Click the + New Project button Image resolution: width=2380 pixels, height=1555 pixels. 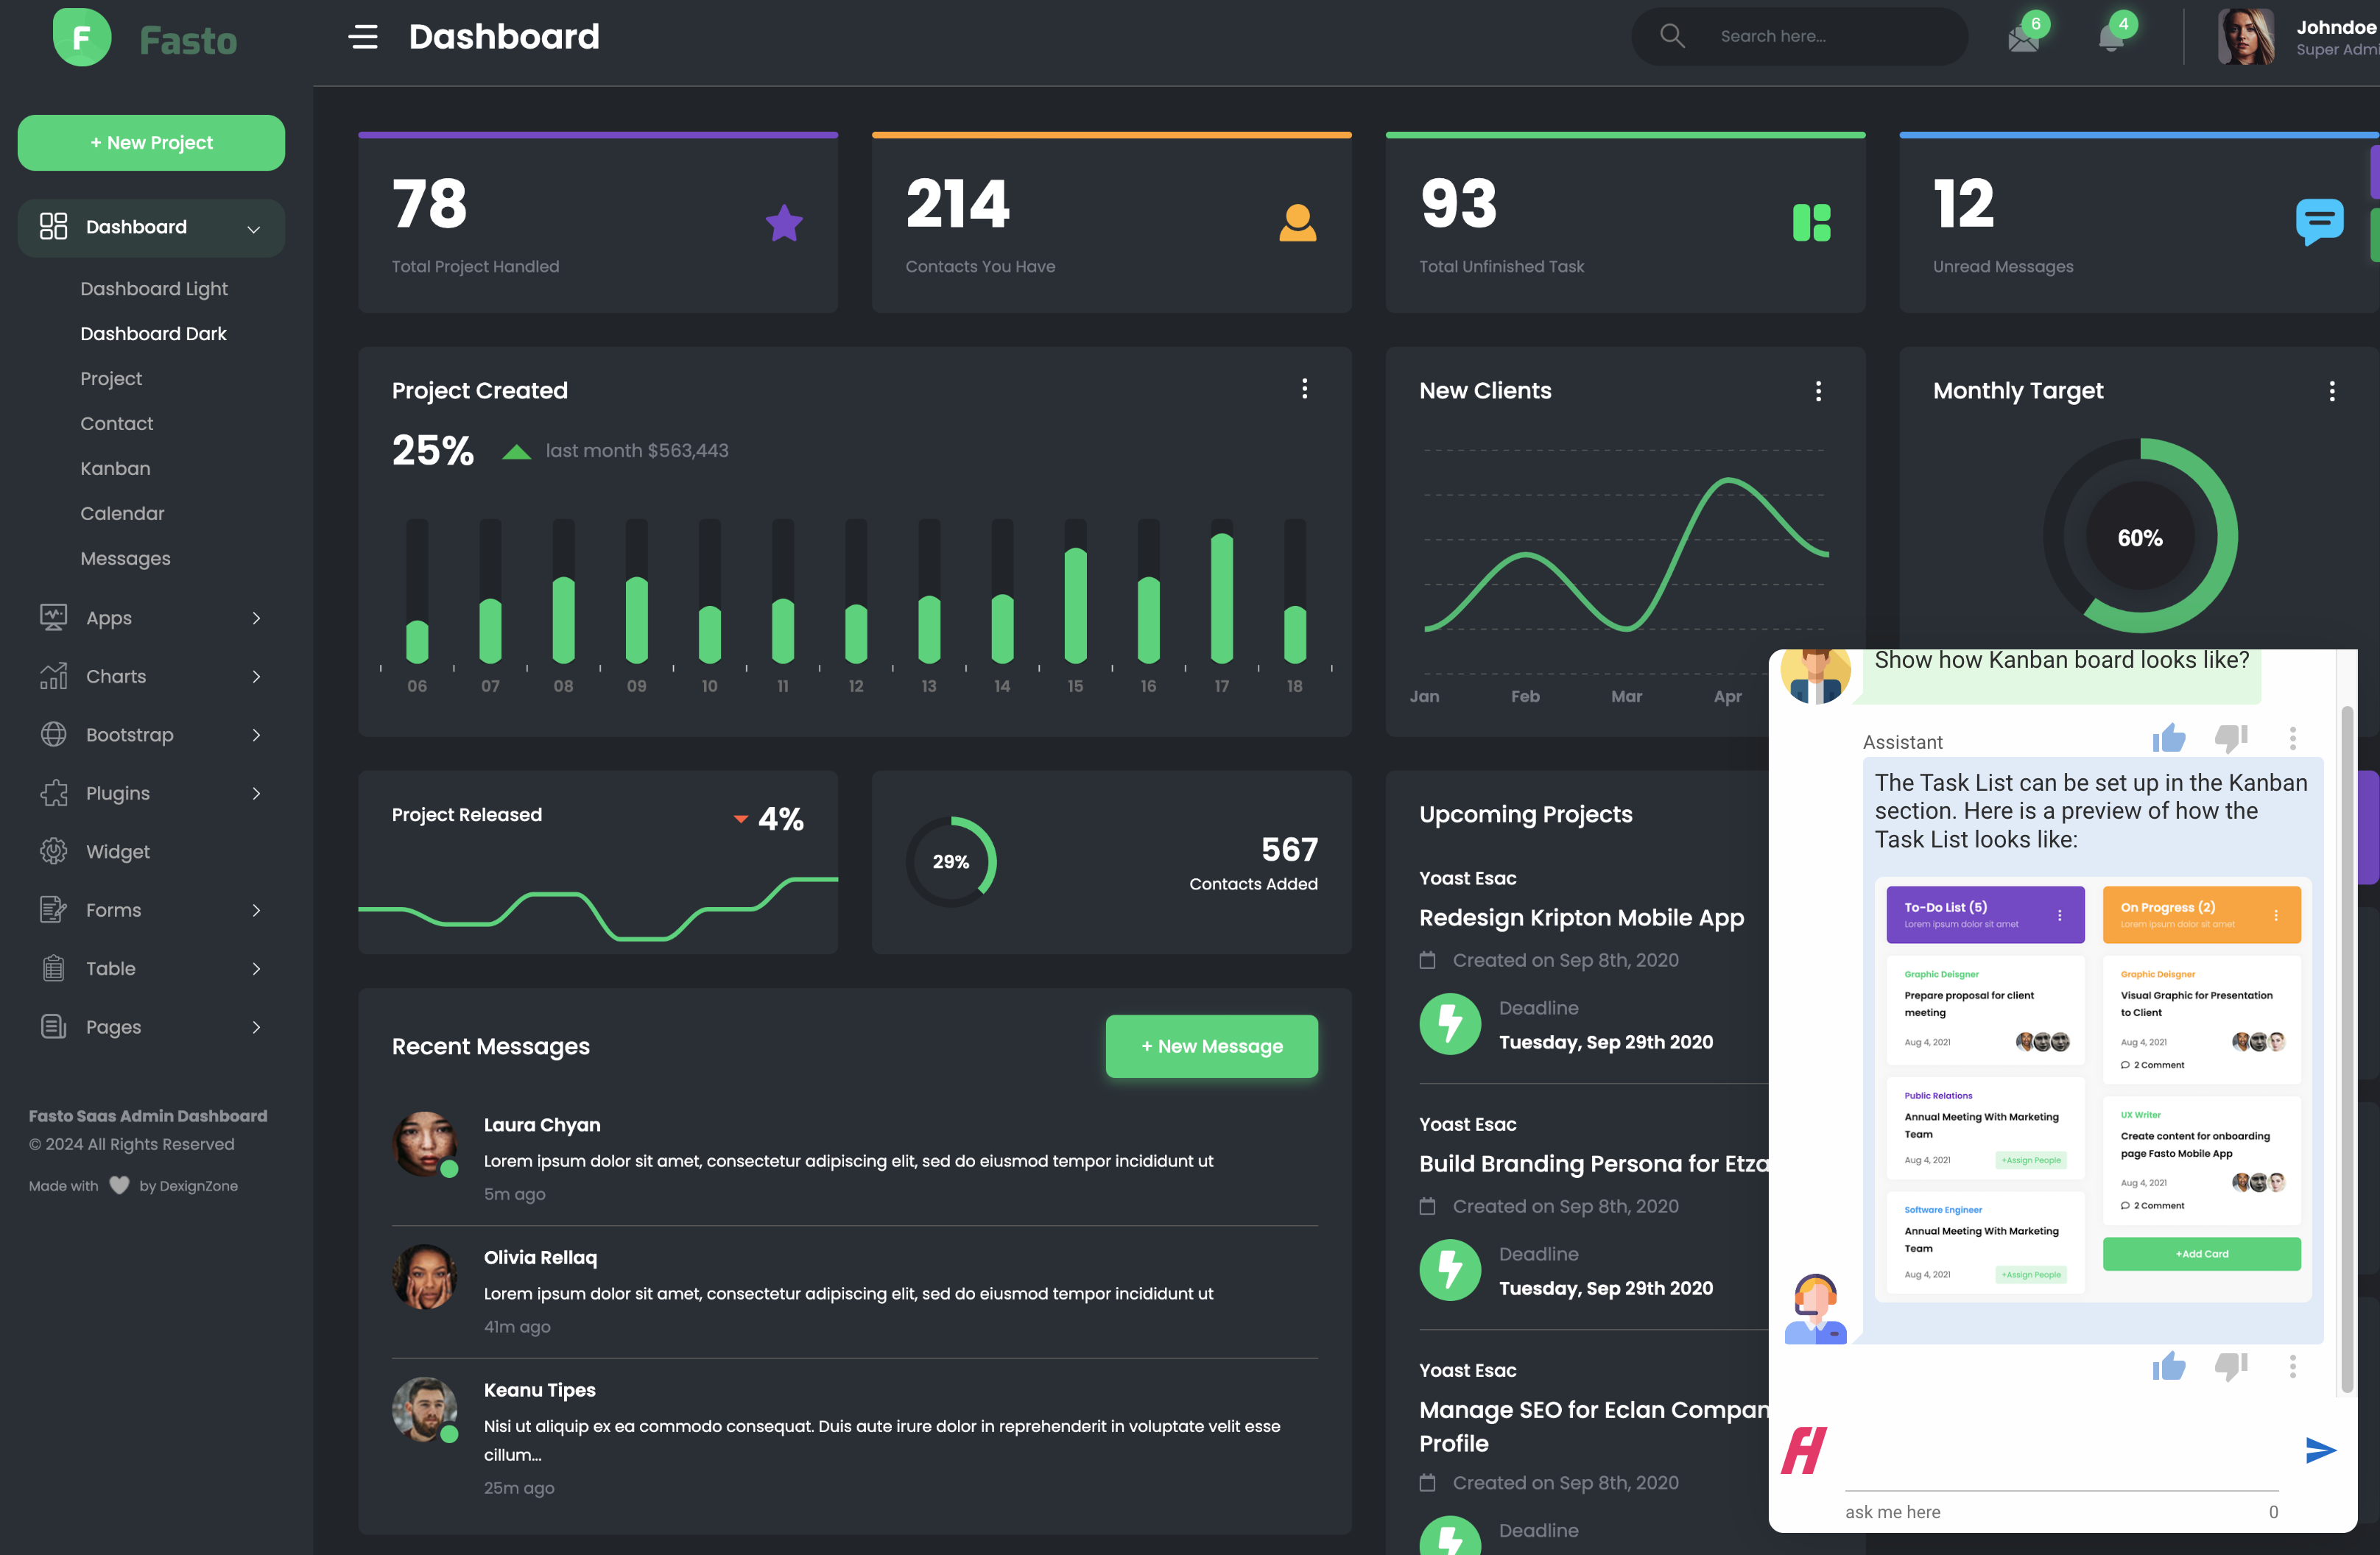click(151, 142)
